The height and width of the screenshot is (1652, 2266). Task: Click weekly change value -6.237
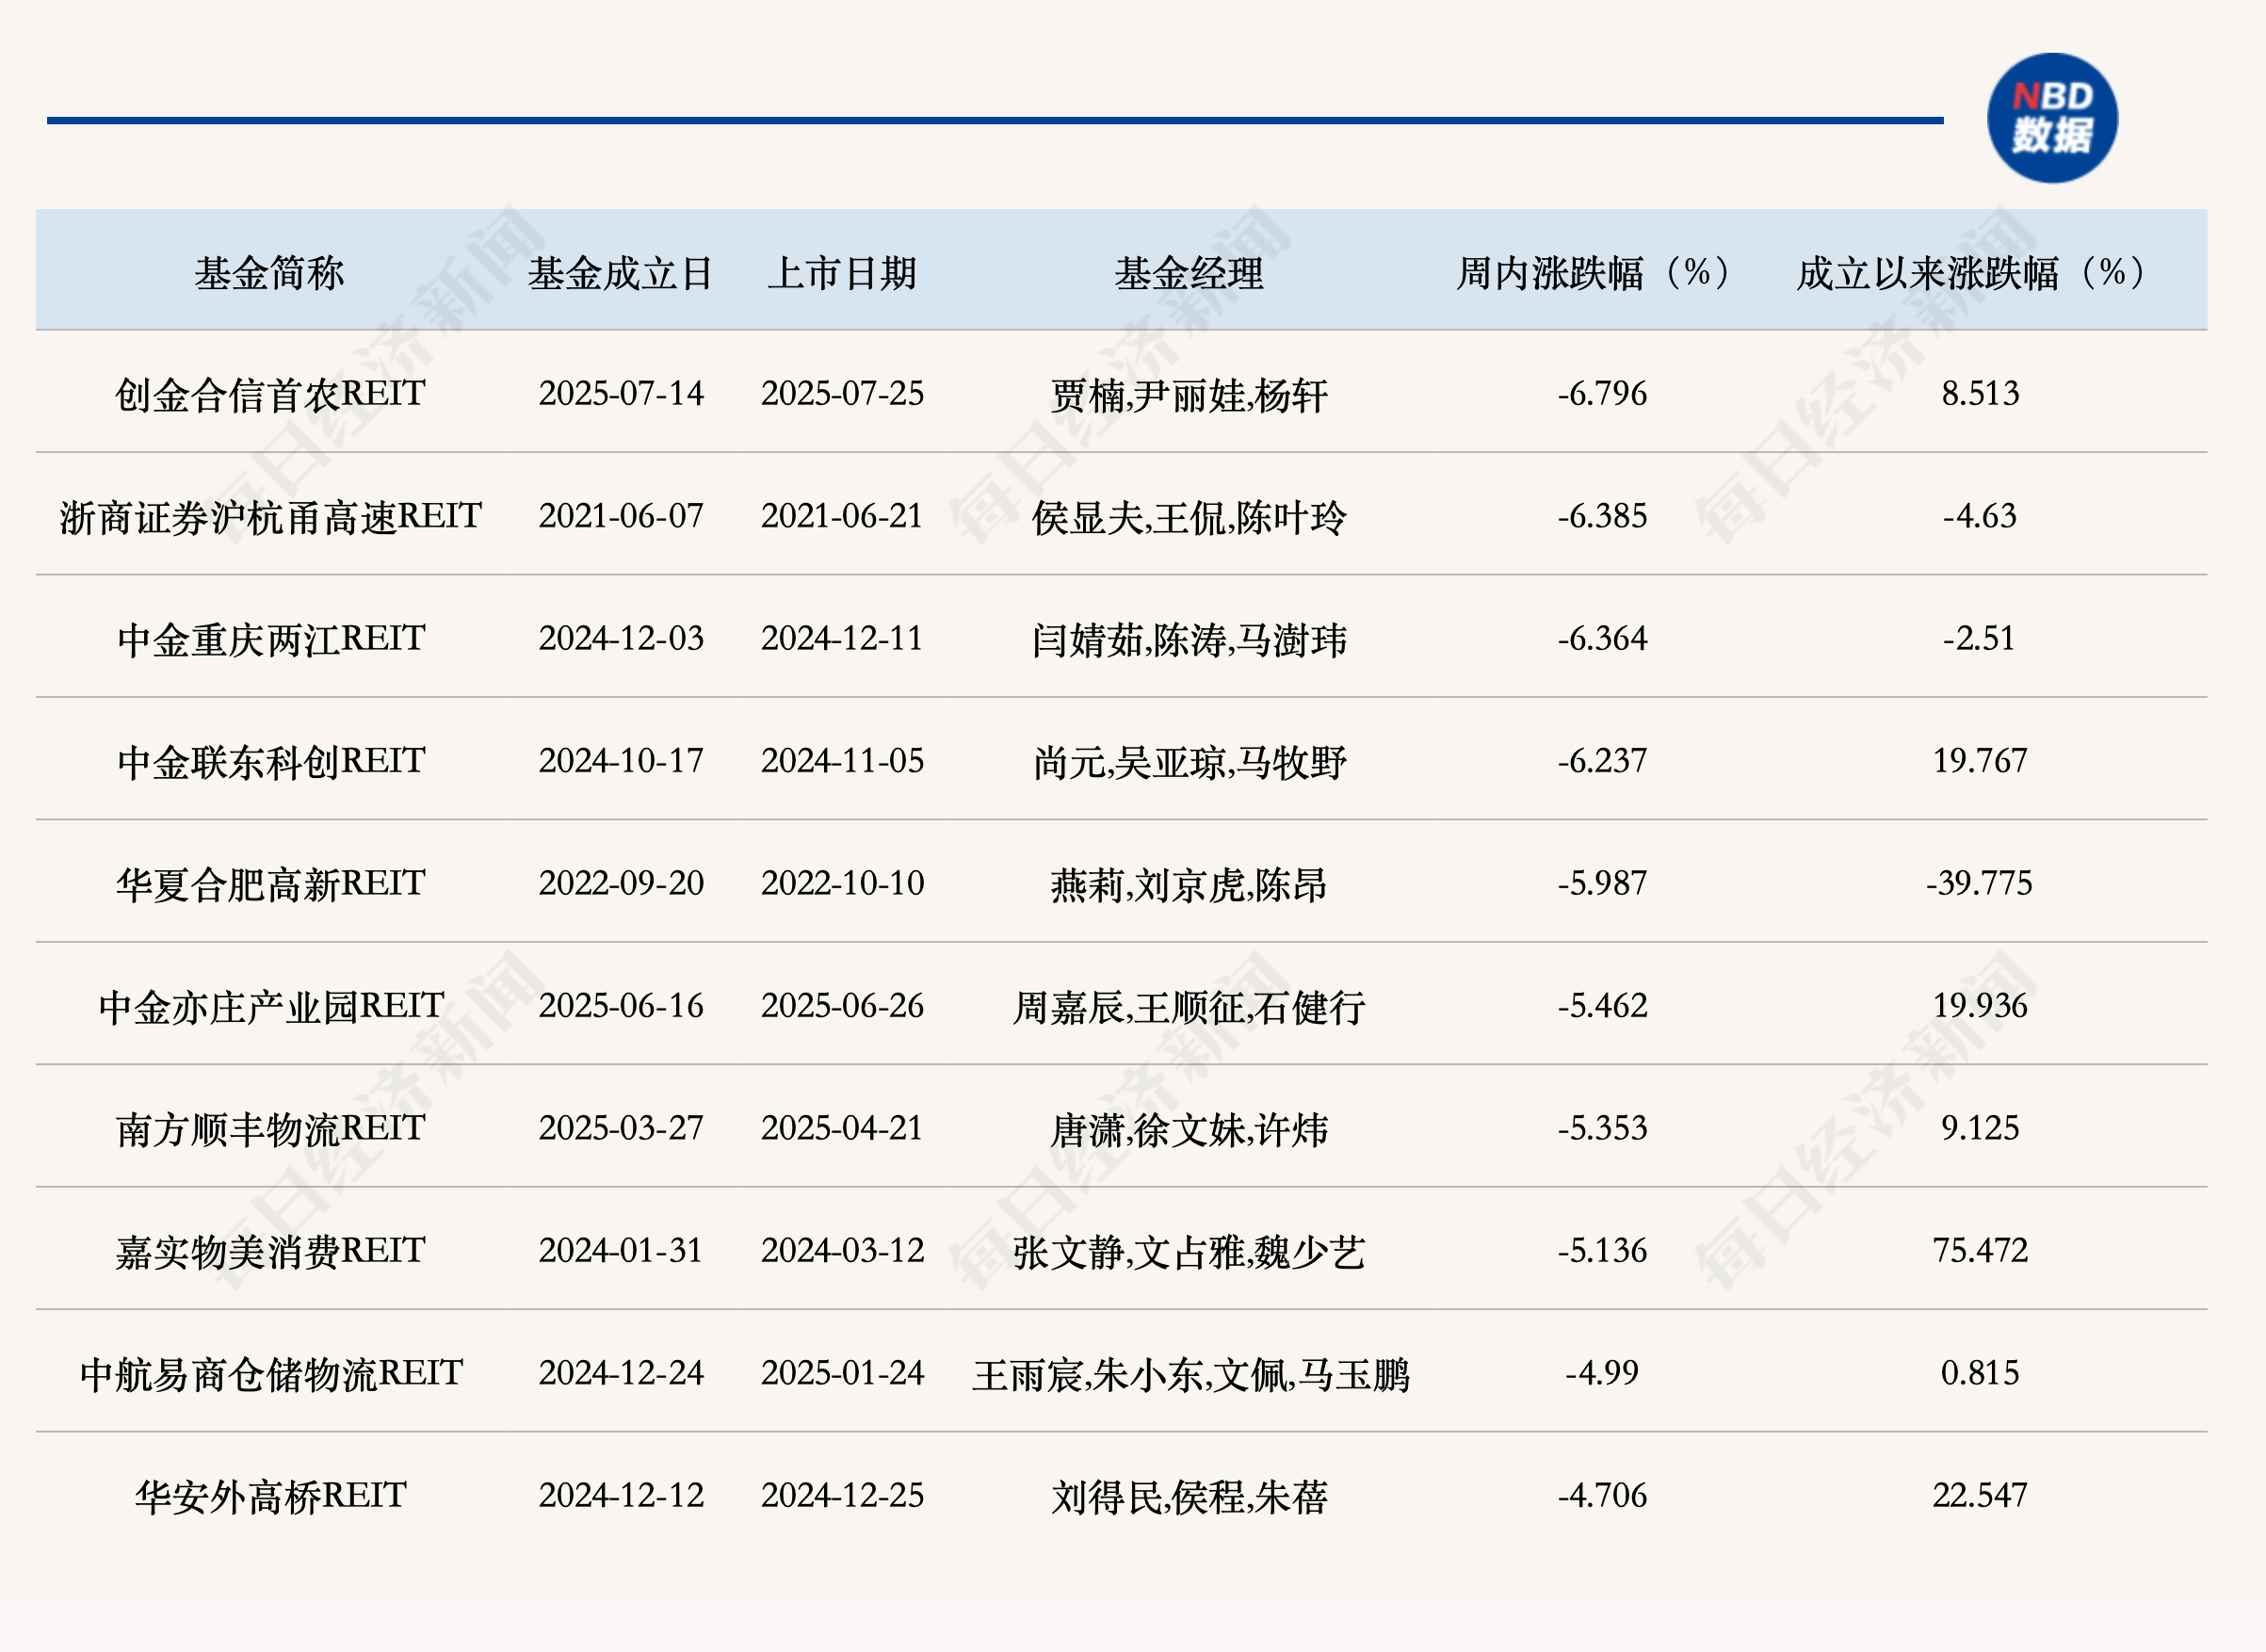pos(1602,761)
